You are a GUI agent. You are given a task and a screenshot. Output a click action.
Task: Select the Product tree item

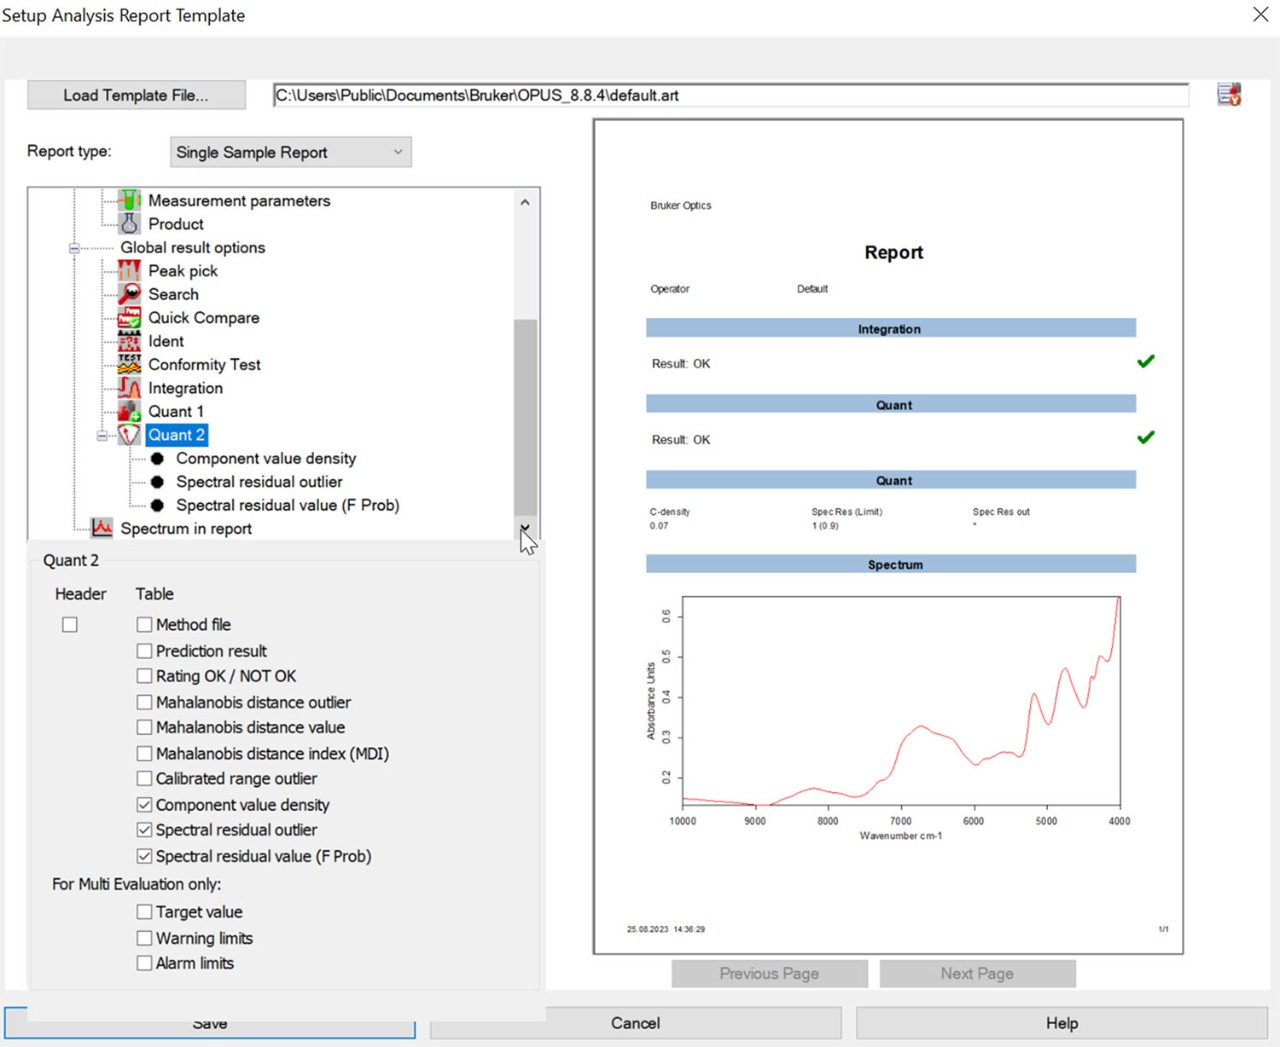pyautogui.click(x=176, y=224)
